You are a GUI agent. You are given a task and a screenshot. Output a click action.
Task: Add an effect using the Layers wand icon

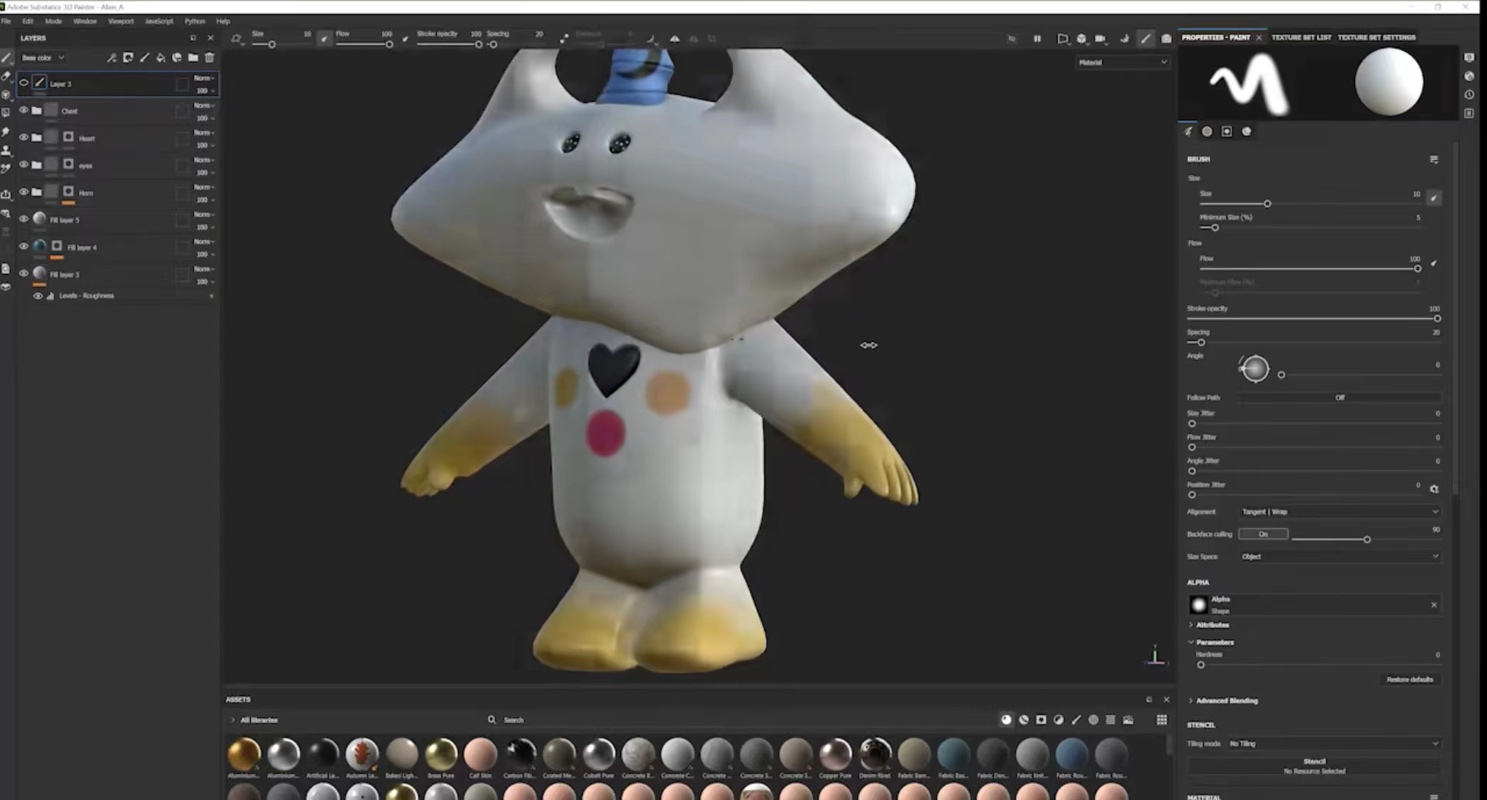pyautogui.click(x=112, y=58)
